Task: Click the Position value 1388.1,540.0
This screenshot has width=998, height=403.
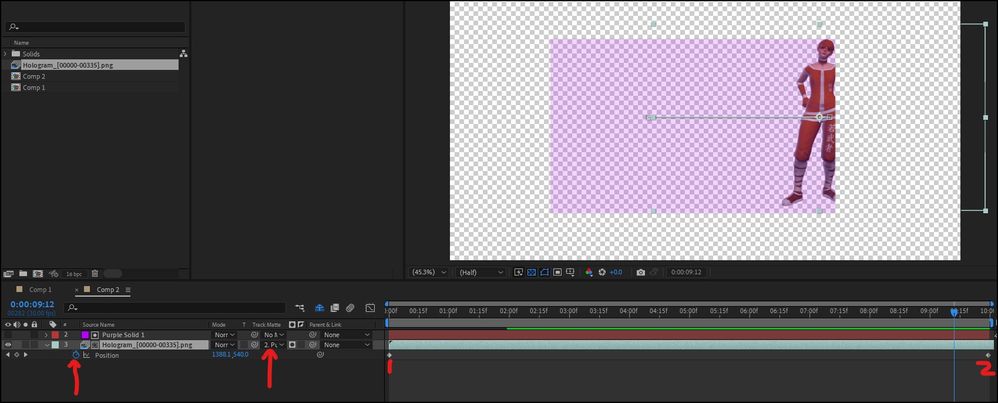Action: click(230, 355)
